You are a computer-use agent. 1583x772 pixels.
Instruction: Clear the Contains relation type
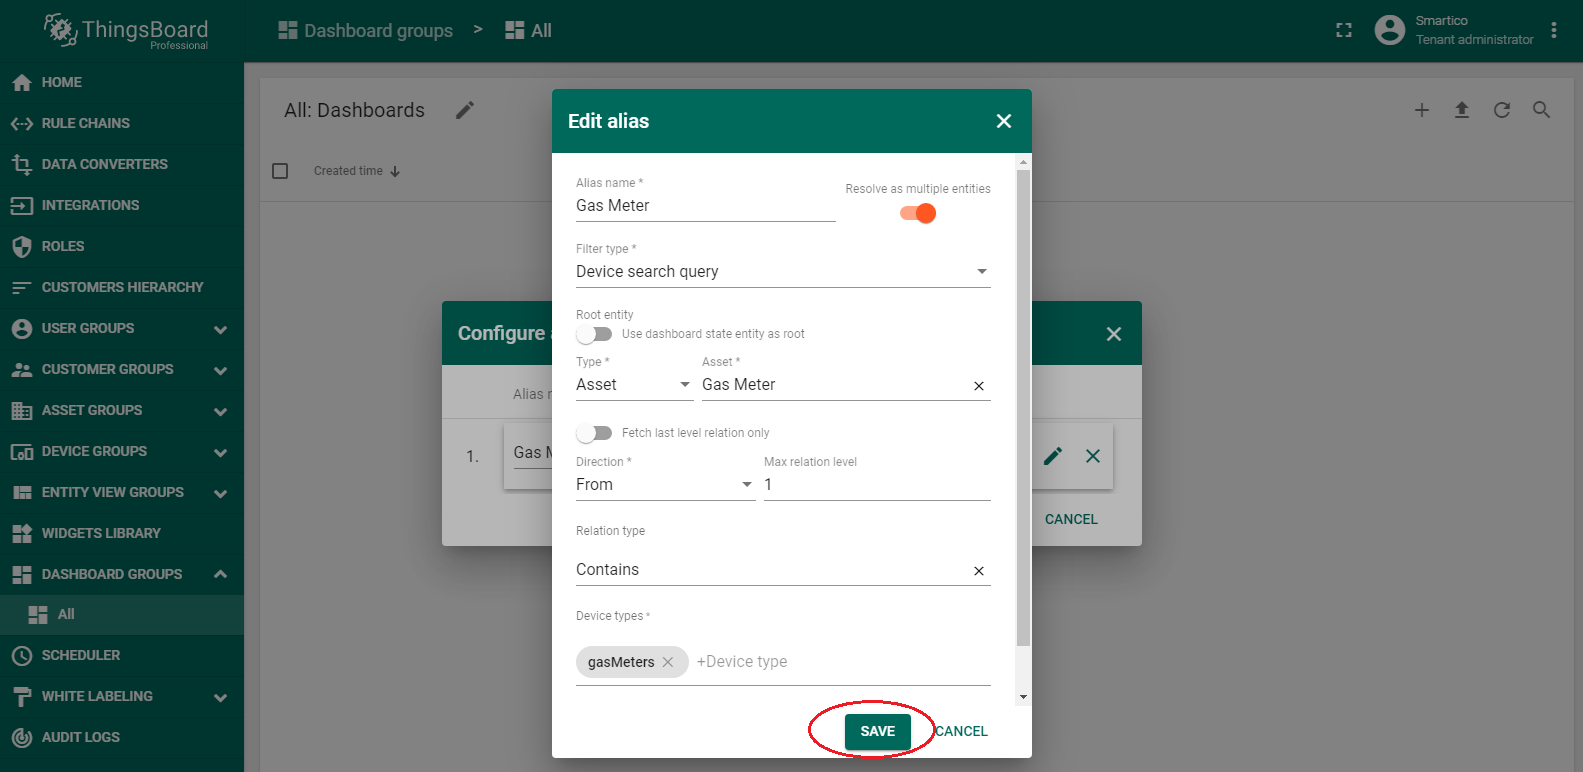[x=978, y=571]
